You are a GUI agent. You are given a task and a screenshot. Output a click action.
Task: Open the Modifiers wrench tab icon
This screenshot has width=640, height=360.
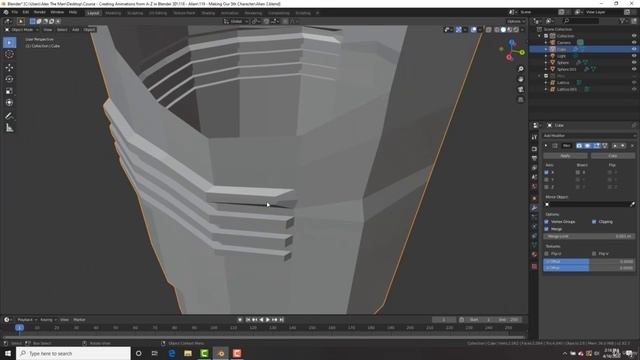[534, 208]
